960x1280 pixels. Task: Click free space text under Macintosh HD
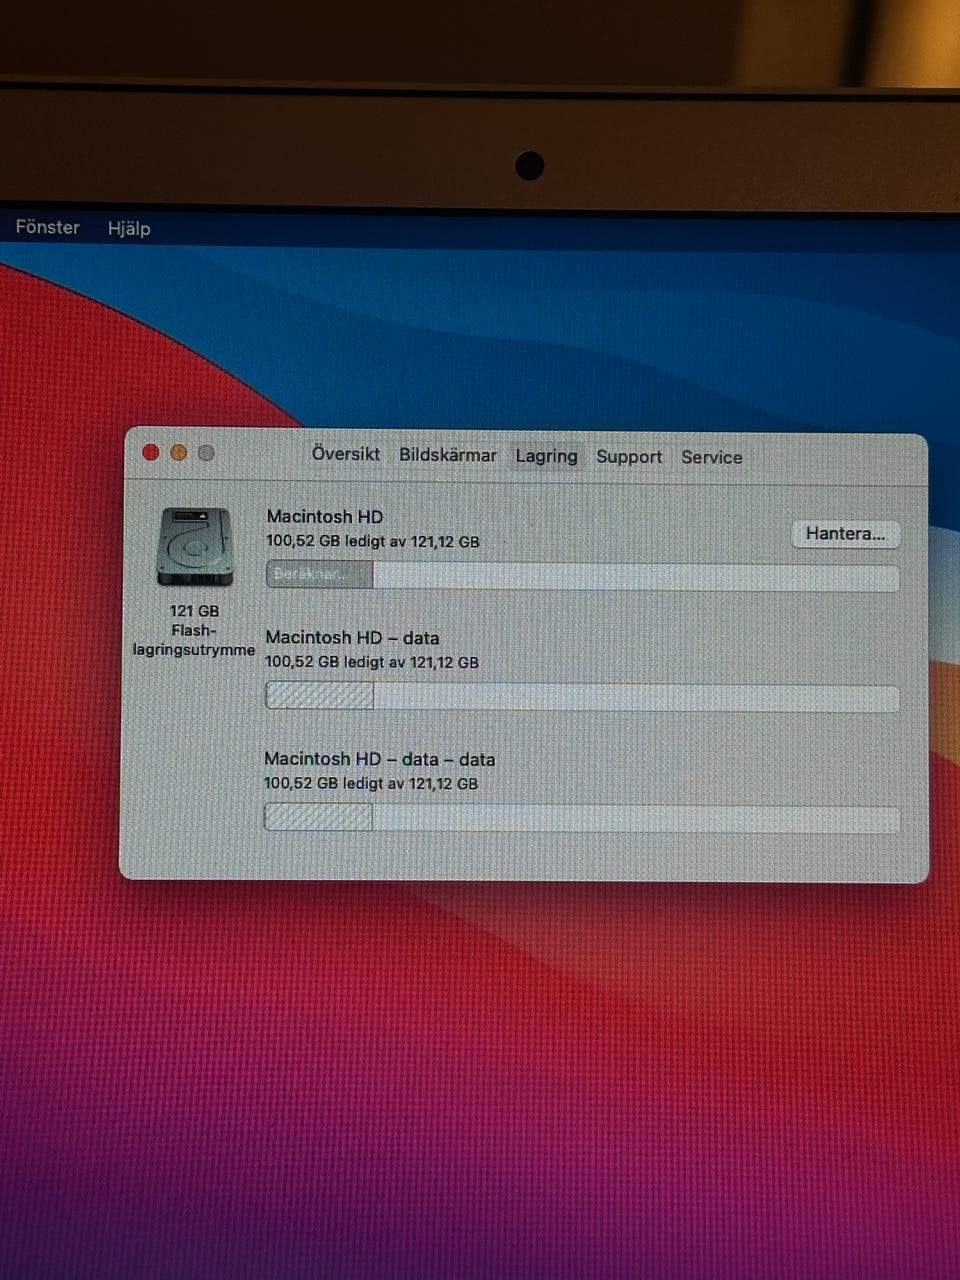point(373,542)
